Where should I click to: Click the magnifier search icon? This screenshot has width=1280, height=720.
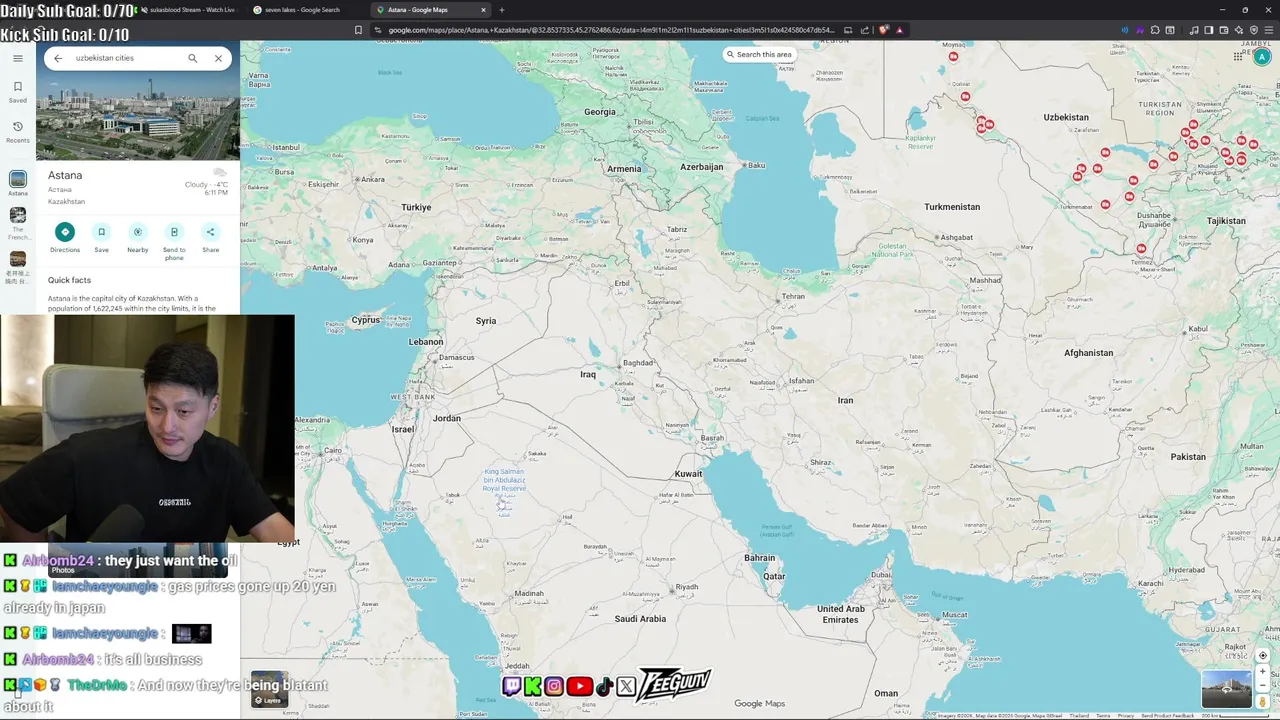click(193, 58)
